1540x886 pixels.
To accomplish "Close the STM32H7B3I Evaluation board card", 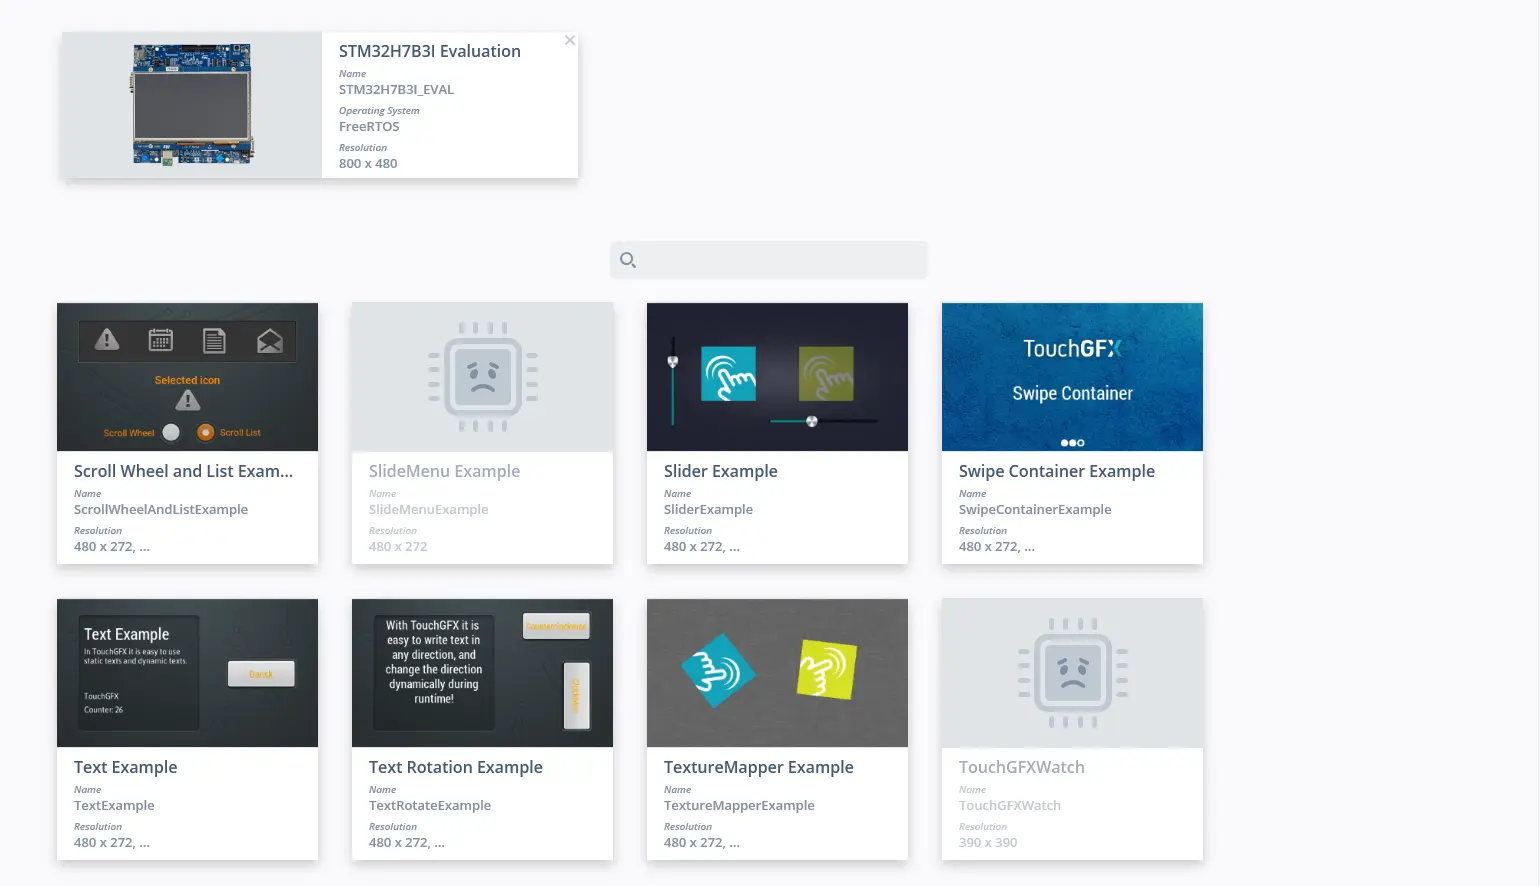I will point(570,41).
